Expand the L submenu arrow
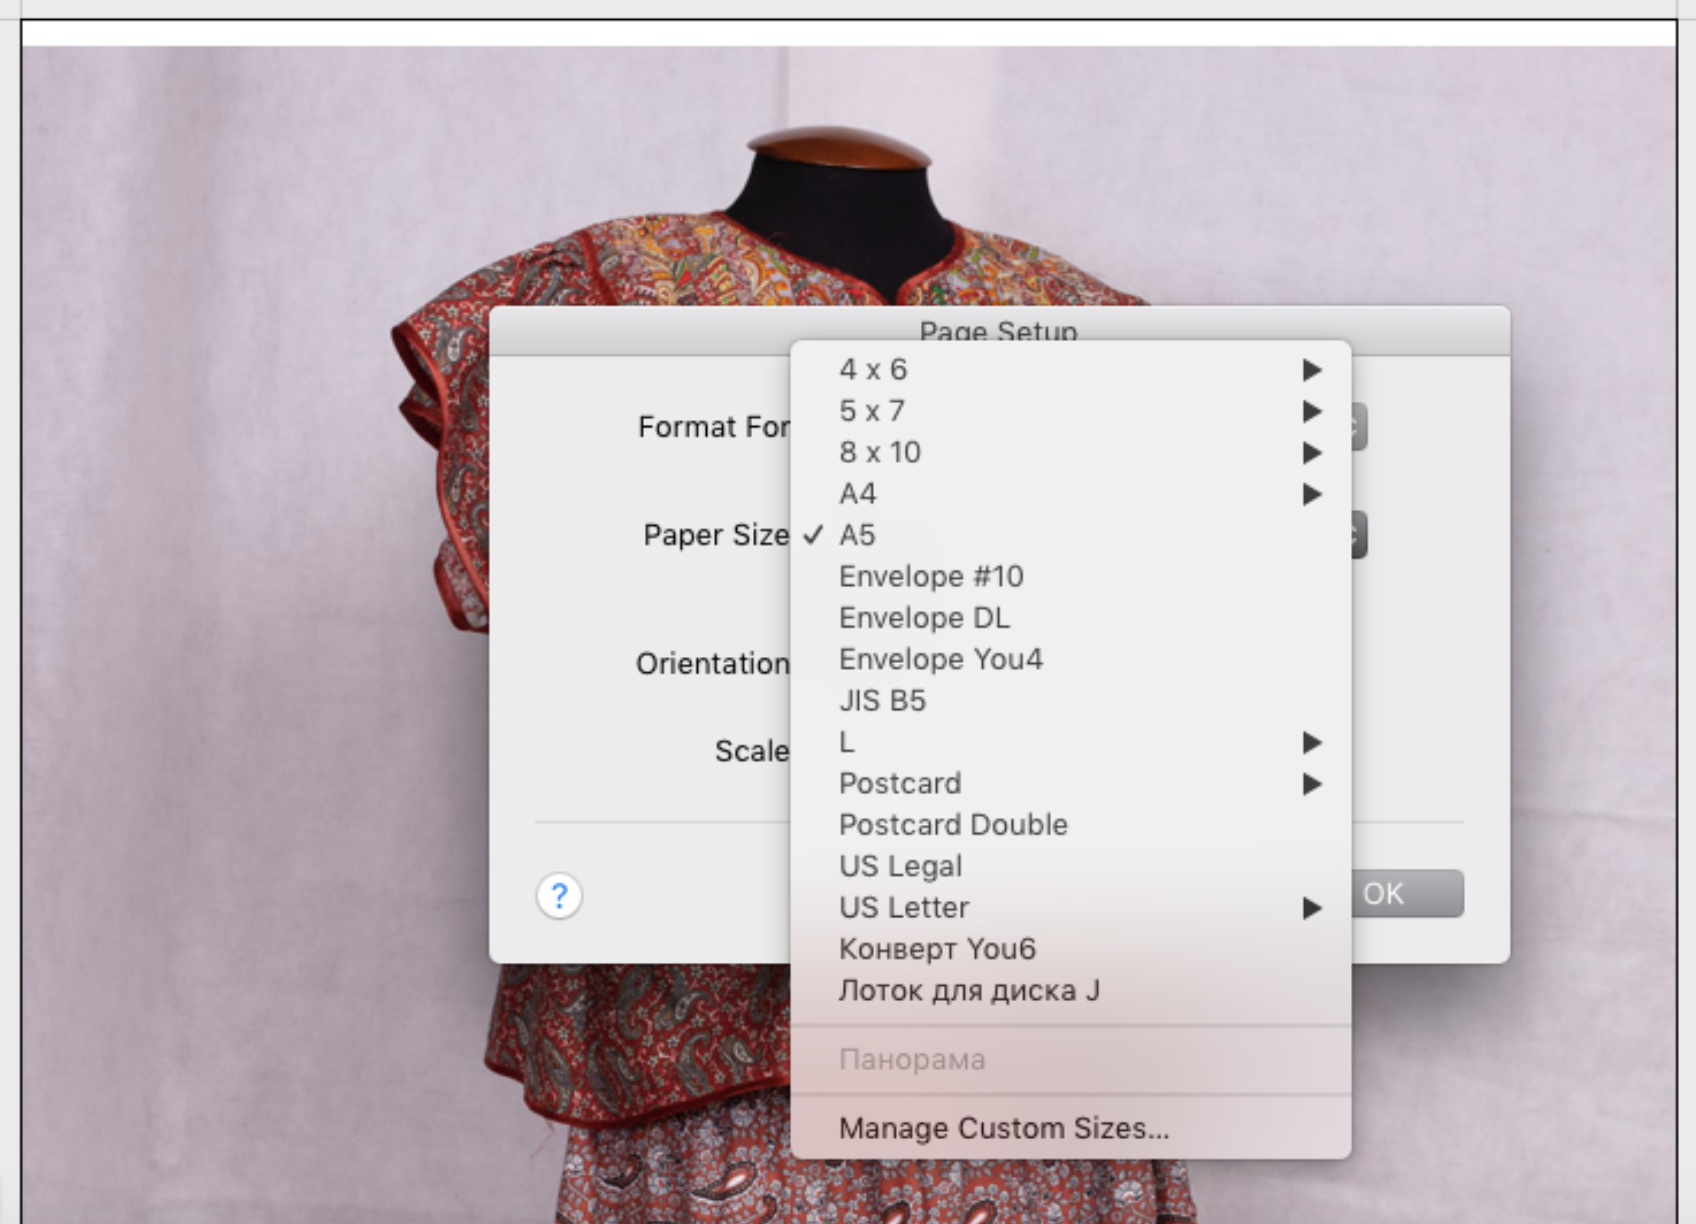 [x=1312, y=743]
